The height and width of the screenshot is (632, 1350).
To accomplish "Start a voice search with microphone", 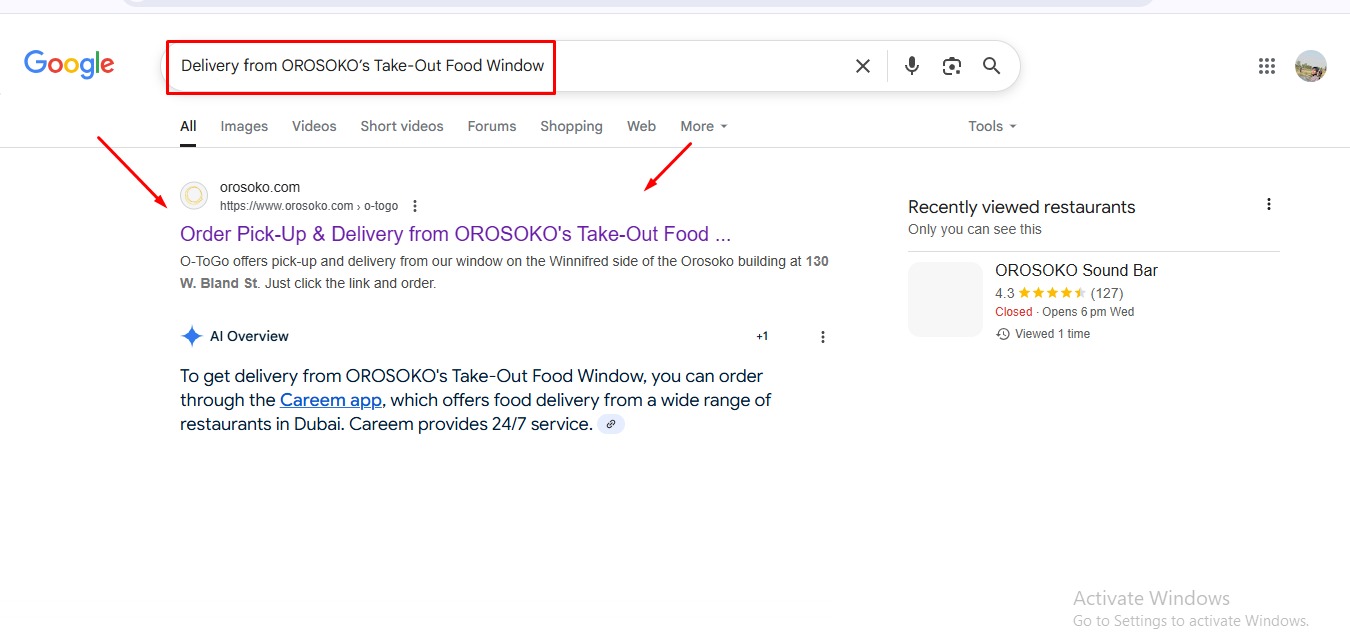I will pos(911,66).
